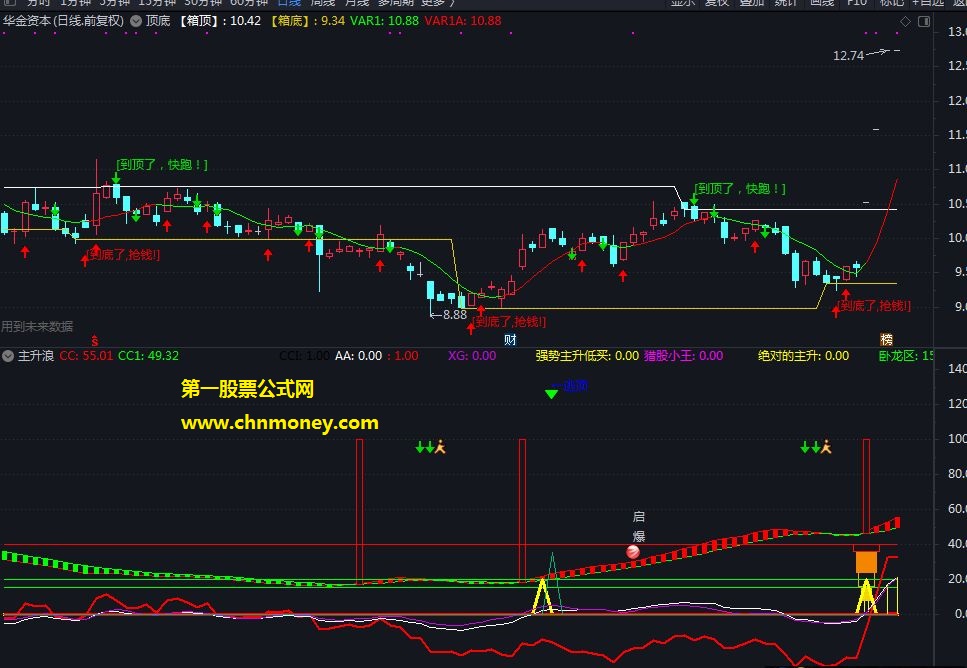Click the red VAR1A: 10.88 value
The image size is (967, 668).
tap(463, 21)
